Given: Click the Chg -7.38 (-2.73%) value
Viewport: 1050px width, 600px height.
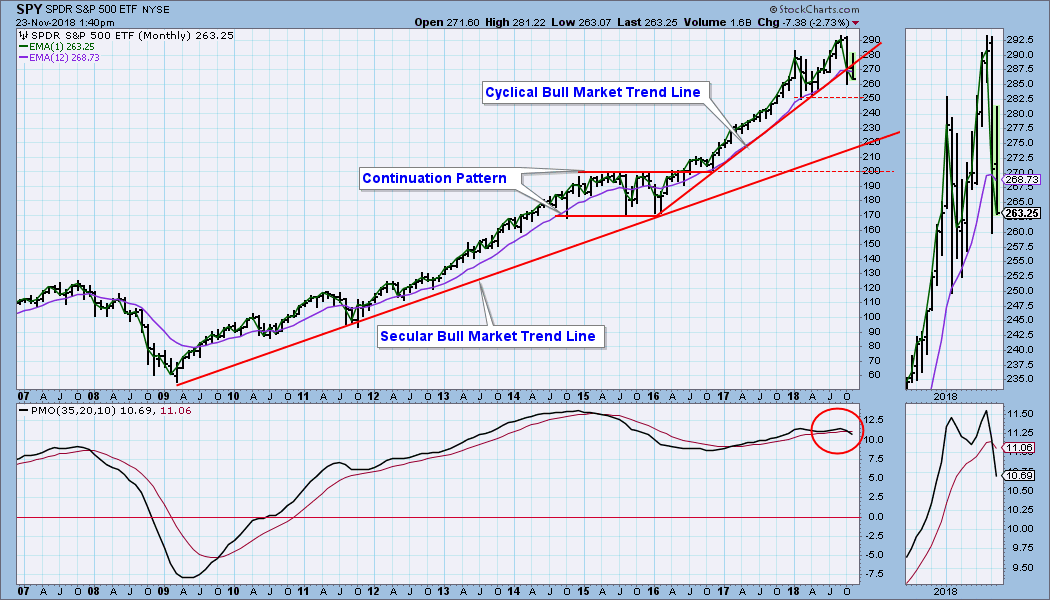Looking at the screenshot, I should coord(802,22).
